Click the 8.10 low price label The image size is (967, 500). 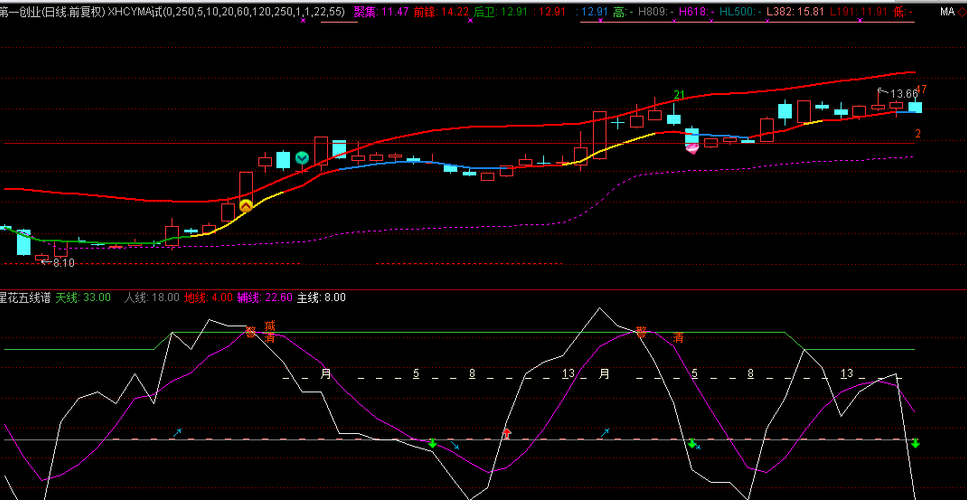tap(64, 263)
